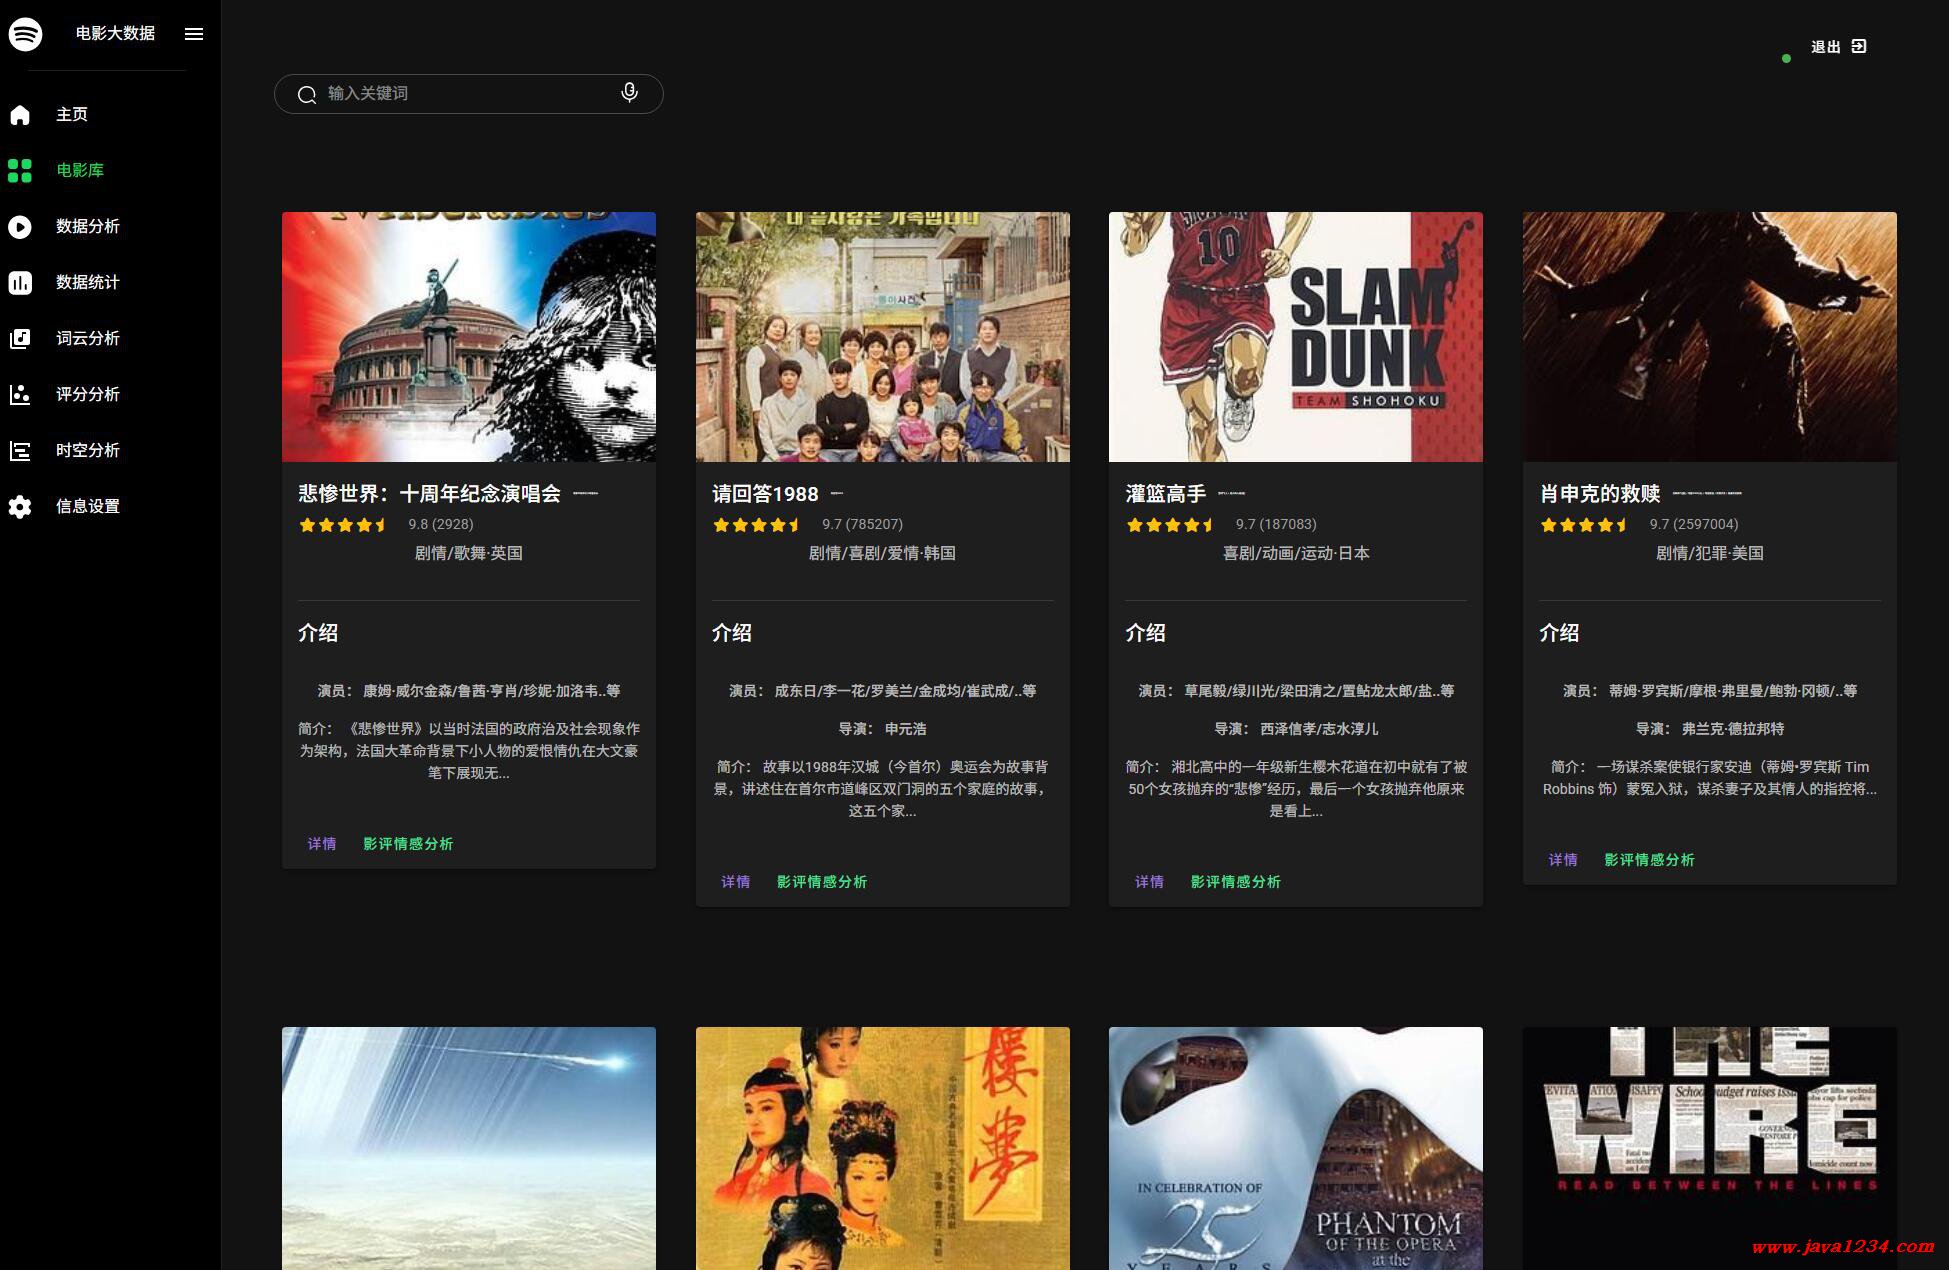The width and height of the screenshot is (1949, 1270).
Task: Click the bar chart statistics icon
Action: point(20,283)
